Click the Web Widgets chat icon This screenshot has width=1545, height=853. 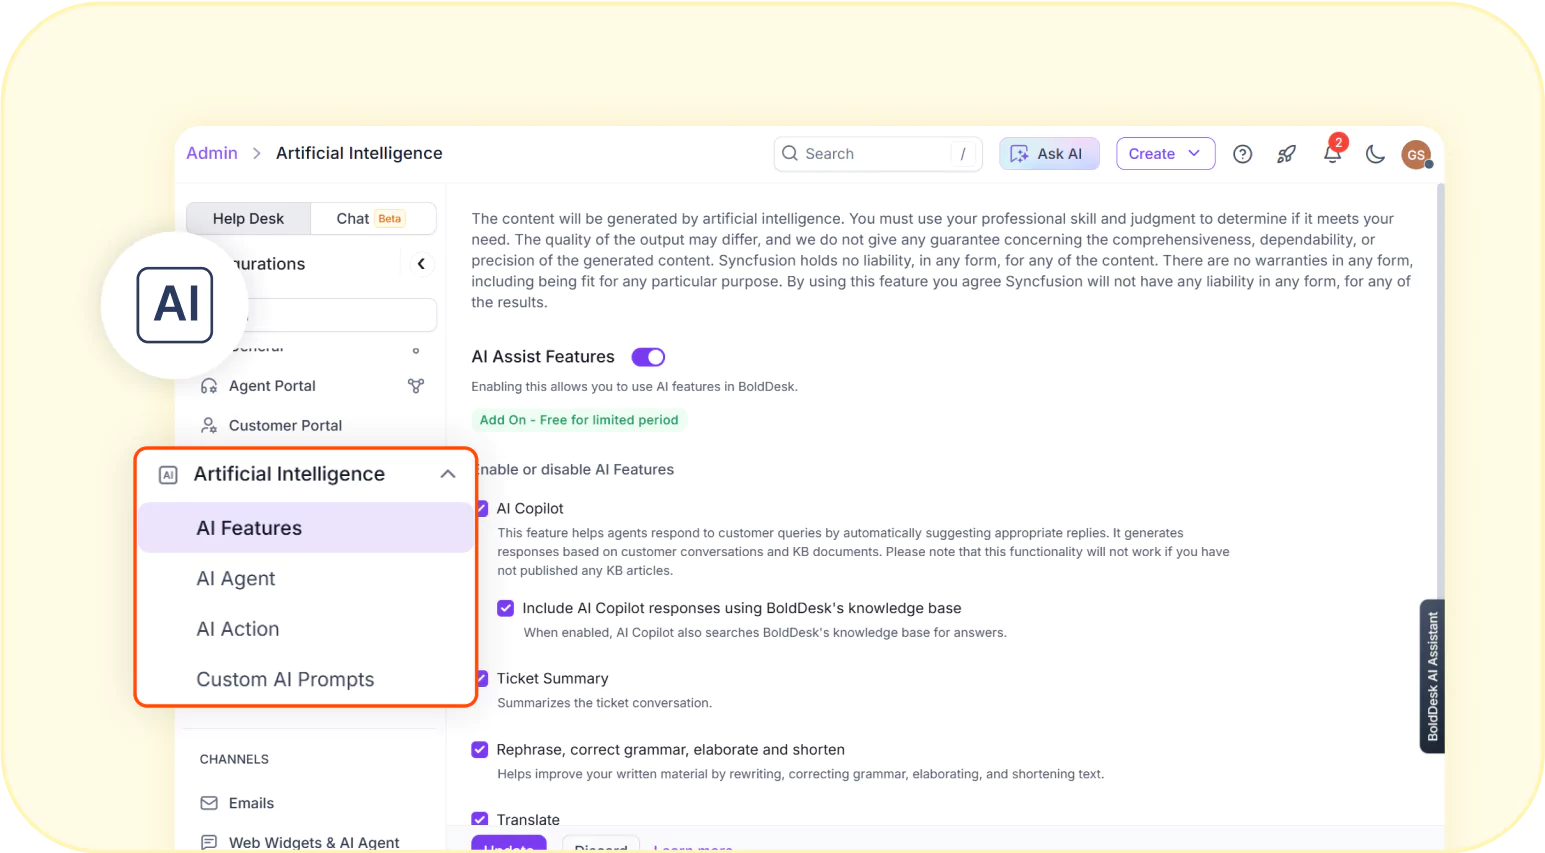(x=209, y=842)
